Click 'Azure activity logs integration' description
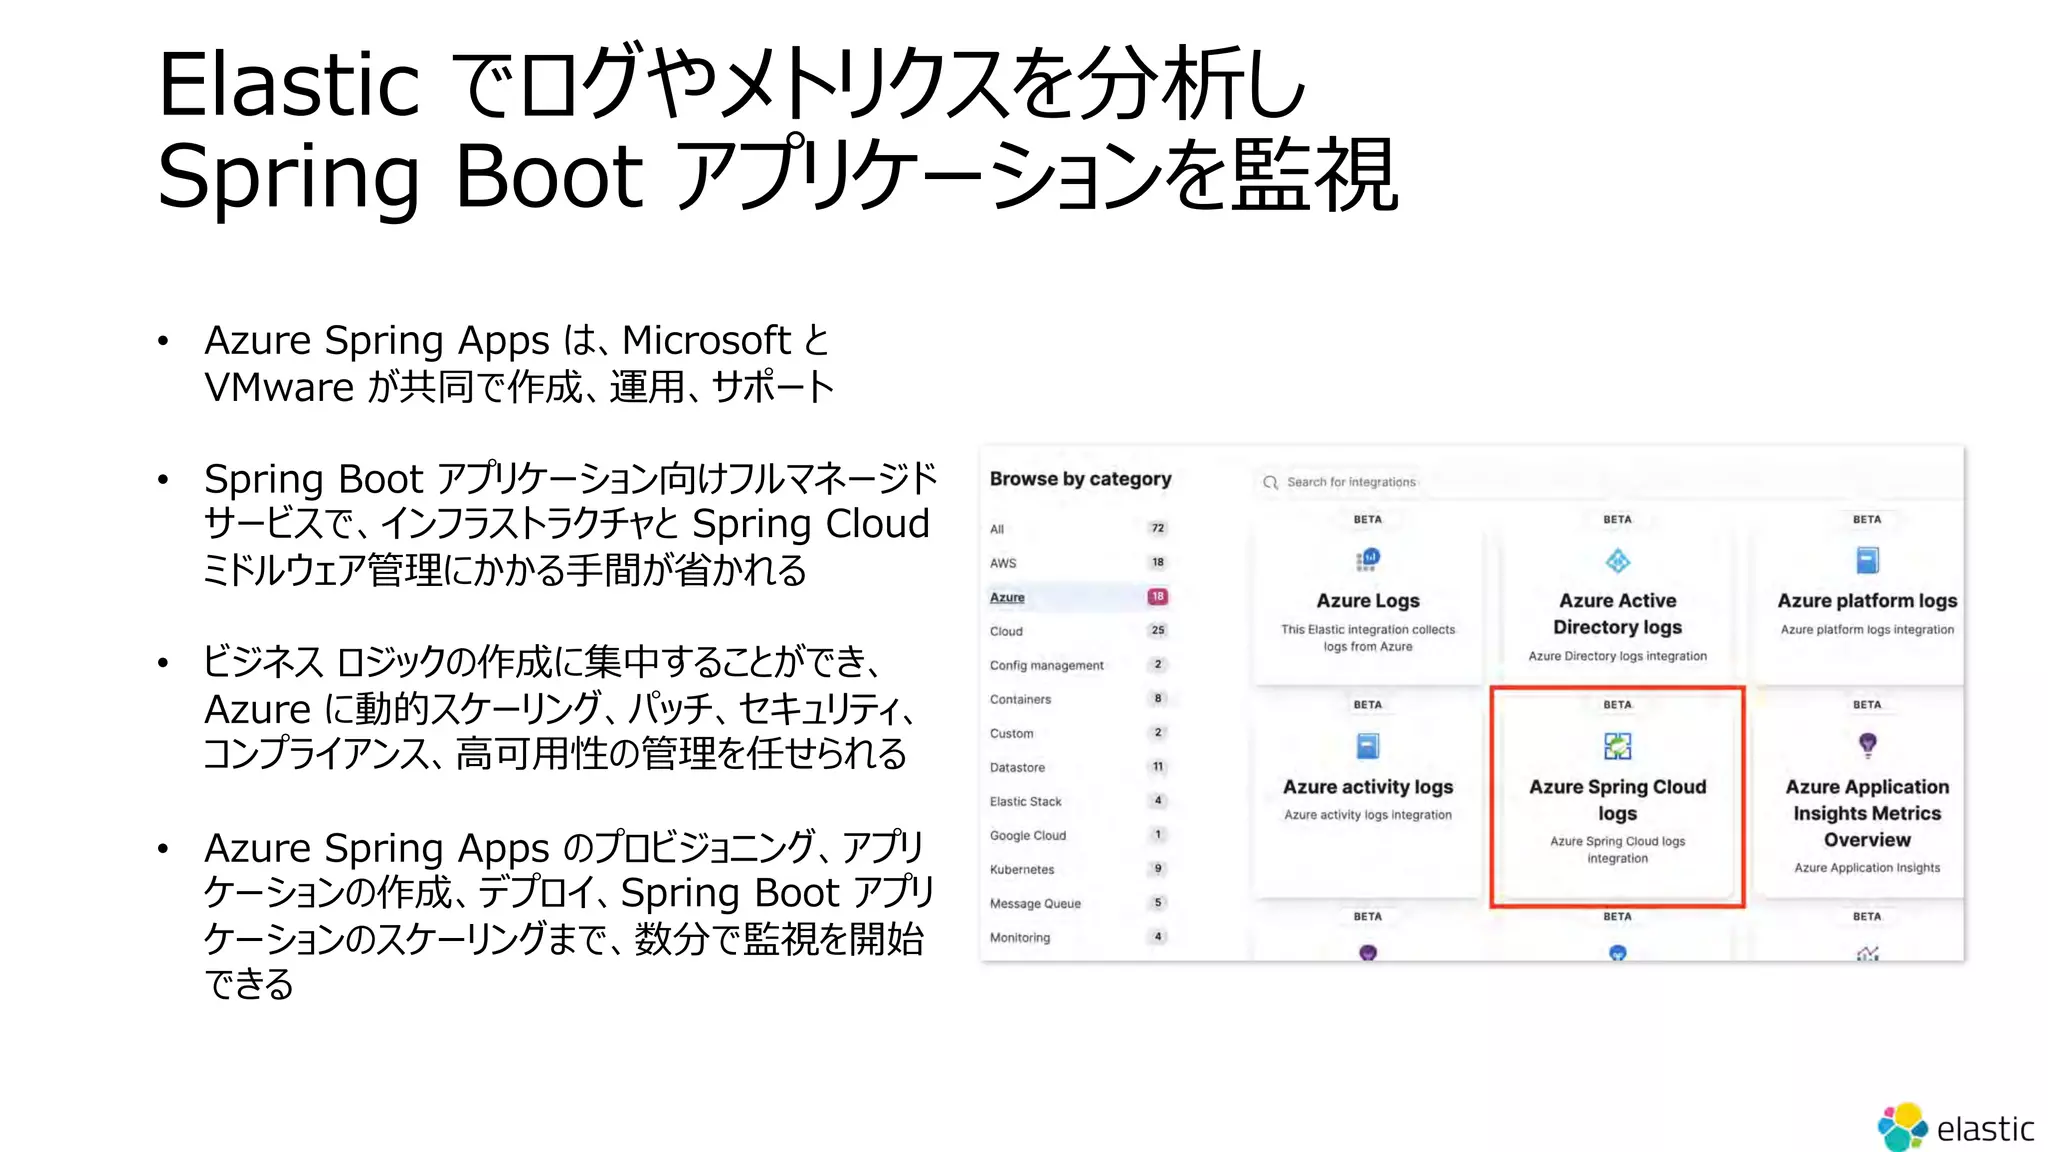The width and height of the screenshot is (2048, 1152). 1368,815
